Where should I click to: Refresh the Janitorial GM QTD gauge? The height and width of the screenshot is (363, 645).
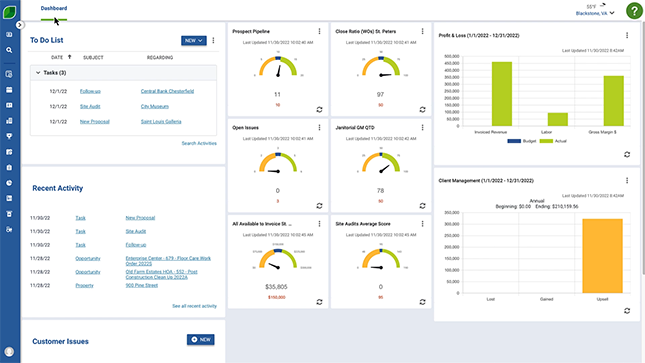click(422, 206)
